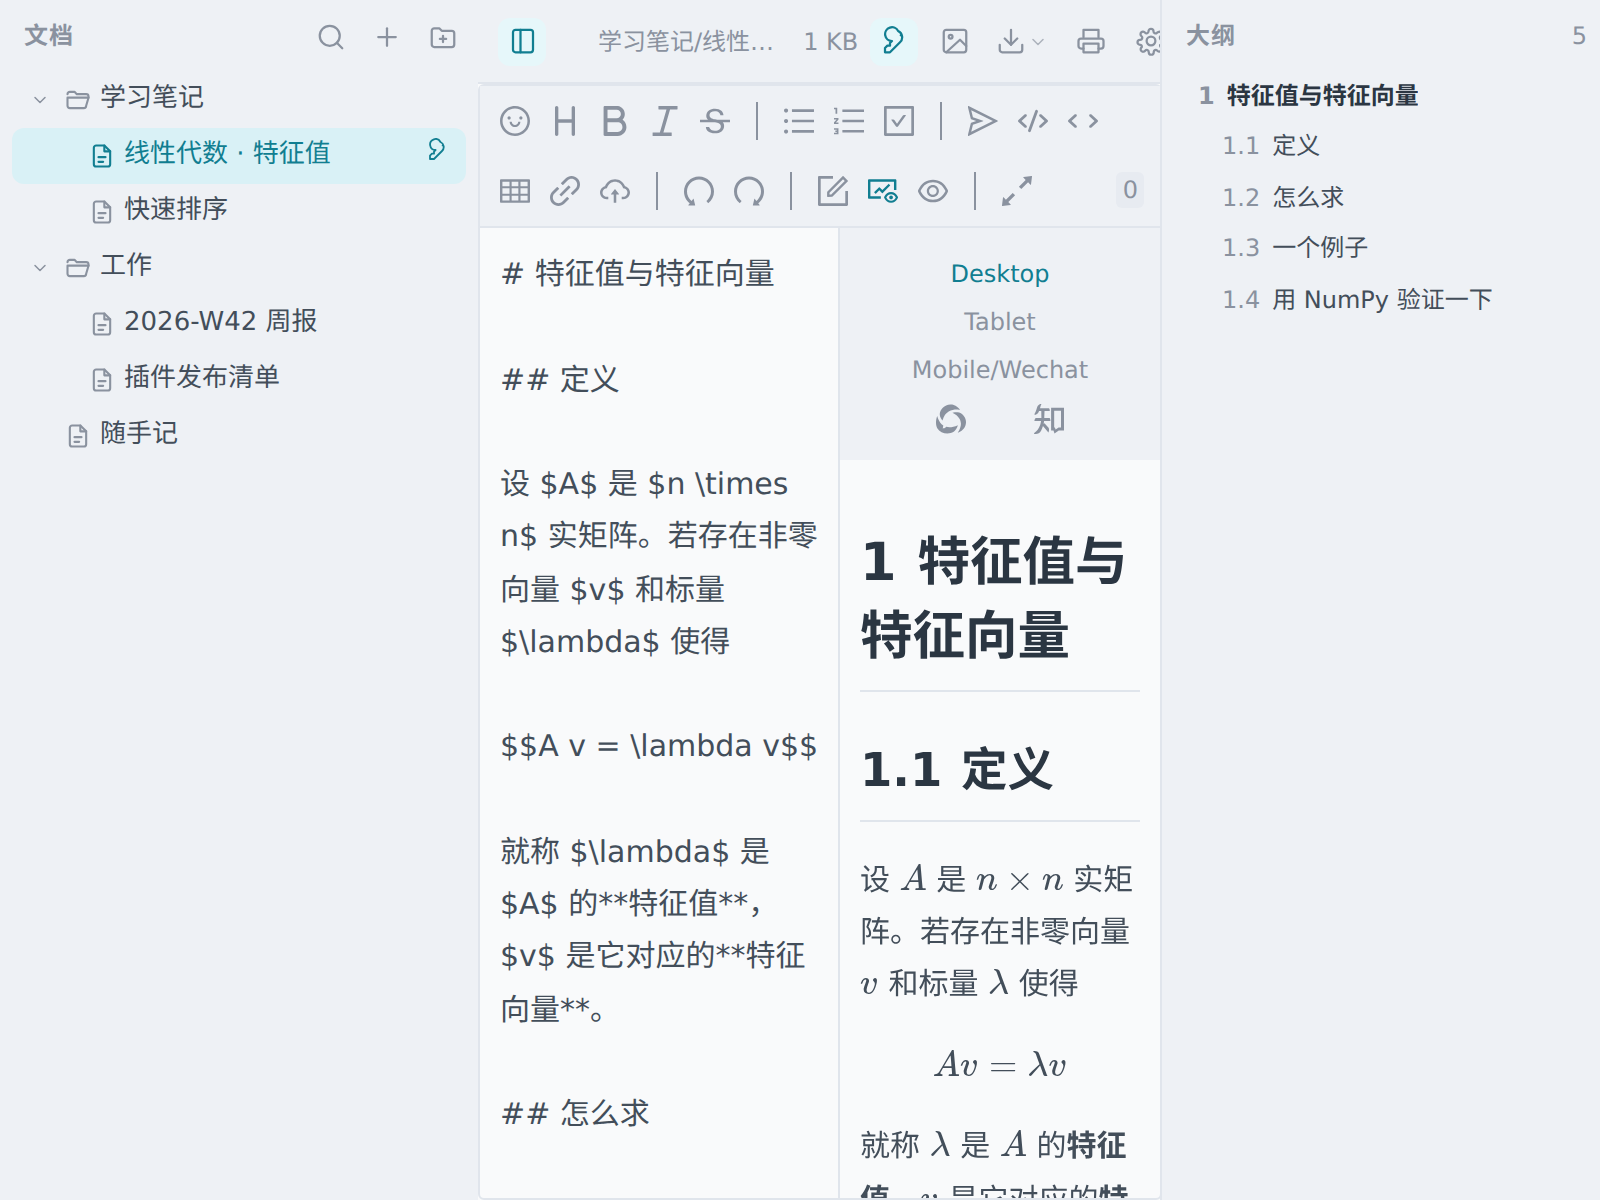This screenshot has width=1600, height=1200.
Task: Expand the export dropdown arrow
Action: (x=1038, y=42)
